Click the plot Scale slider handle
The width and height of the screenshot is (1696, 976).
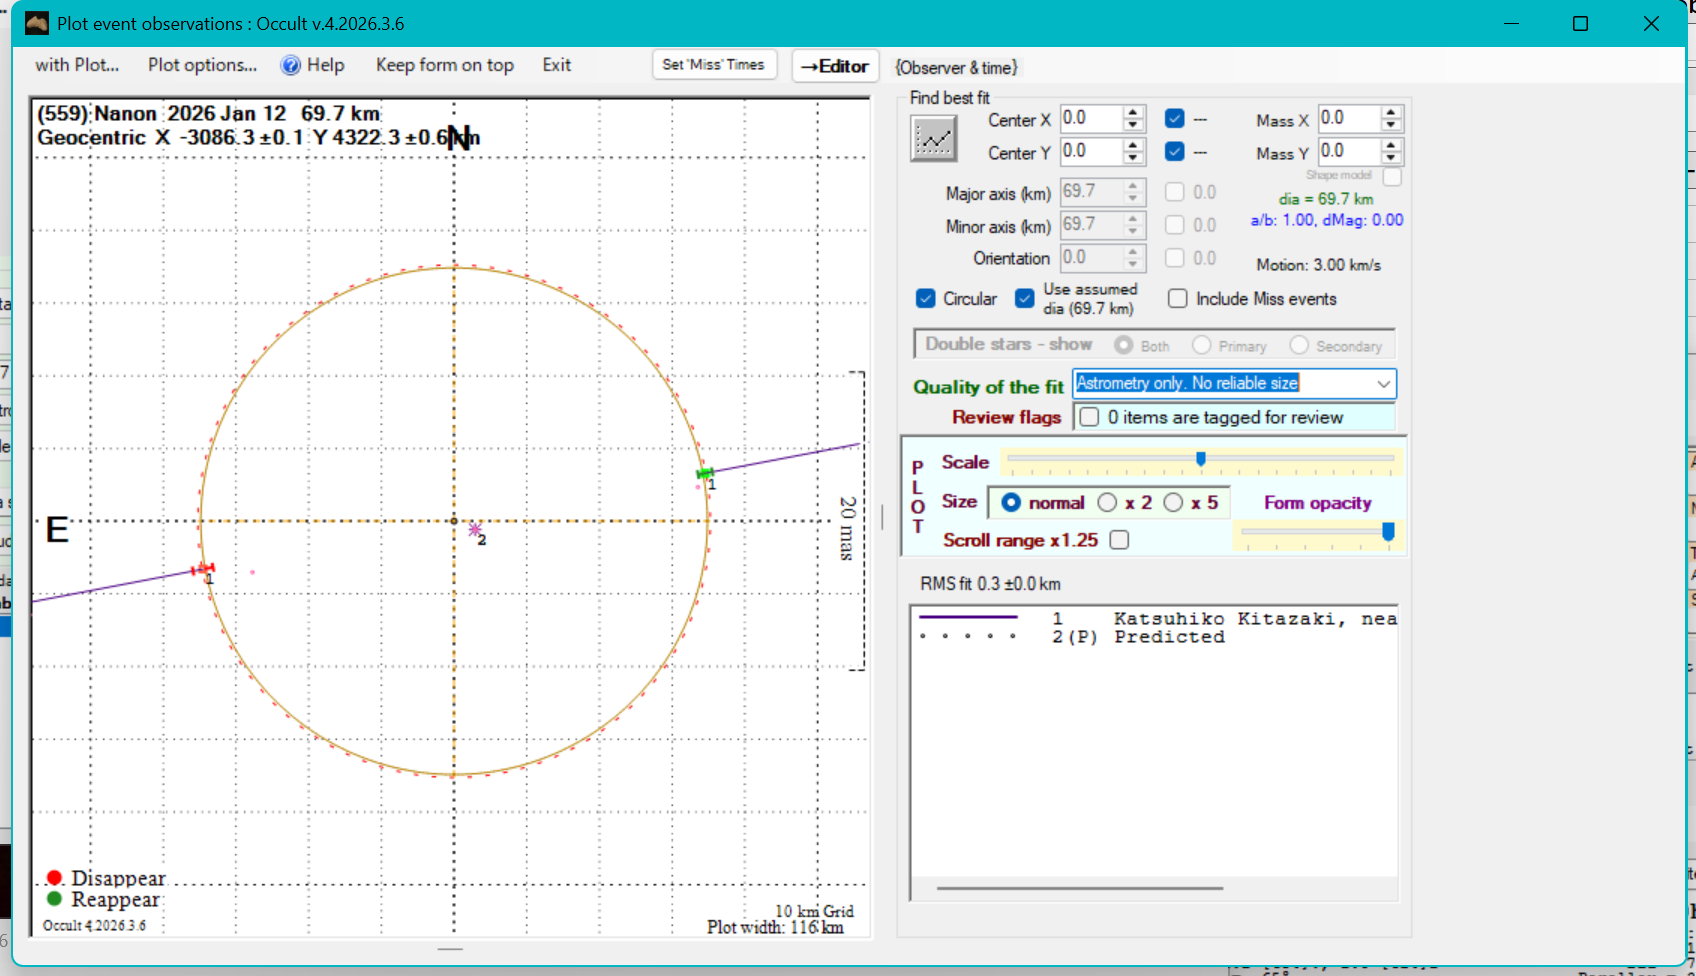coord(1201,459)
